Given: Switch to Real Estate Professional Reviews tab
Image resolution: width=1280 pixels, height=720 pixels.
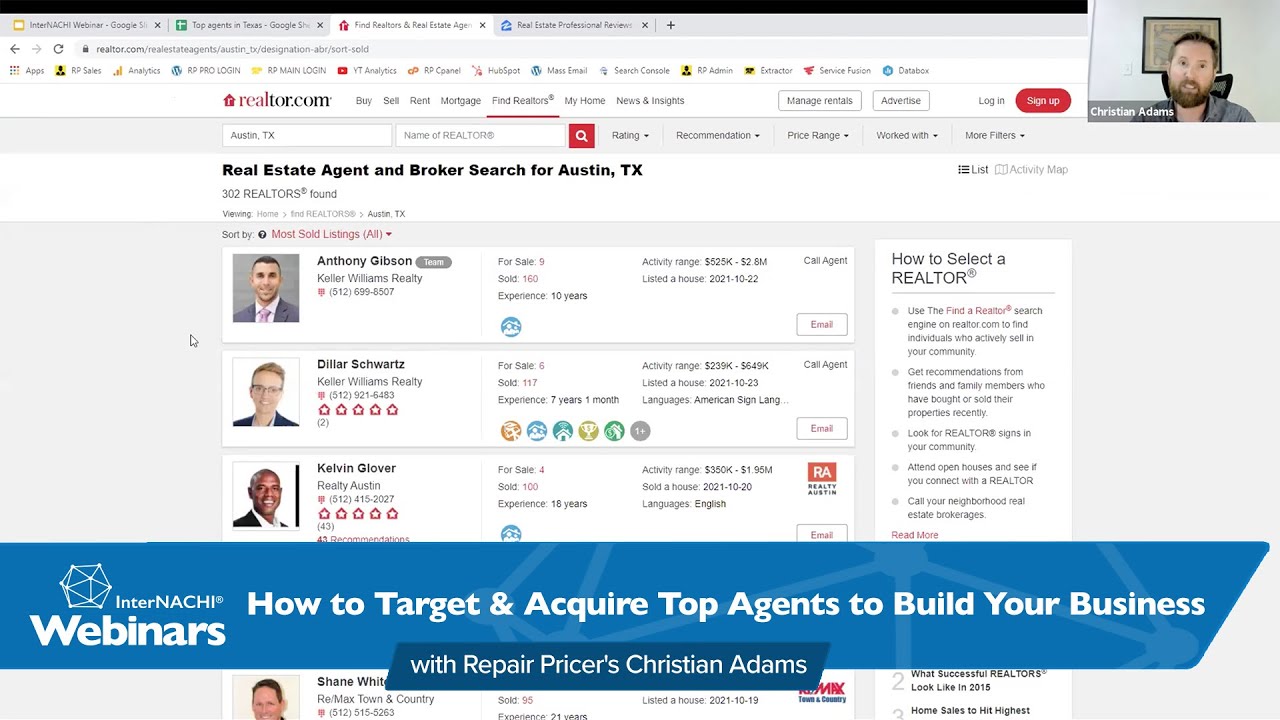Looking at the screenshot, I should pos(574,25).
